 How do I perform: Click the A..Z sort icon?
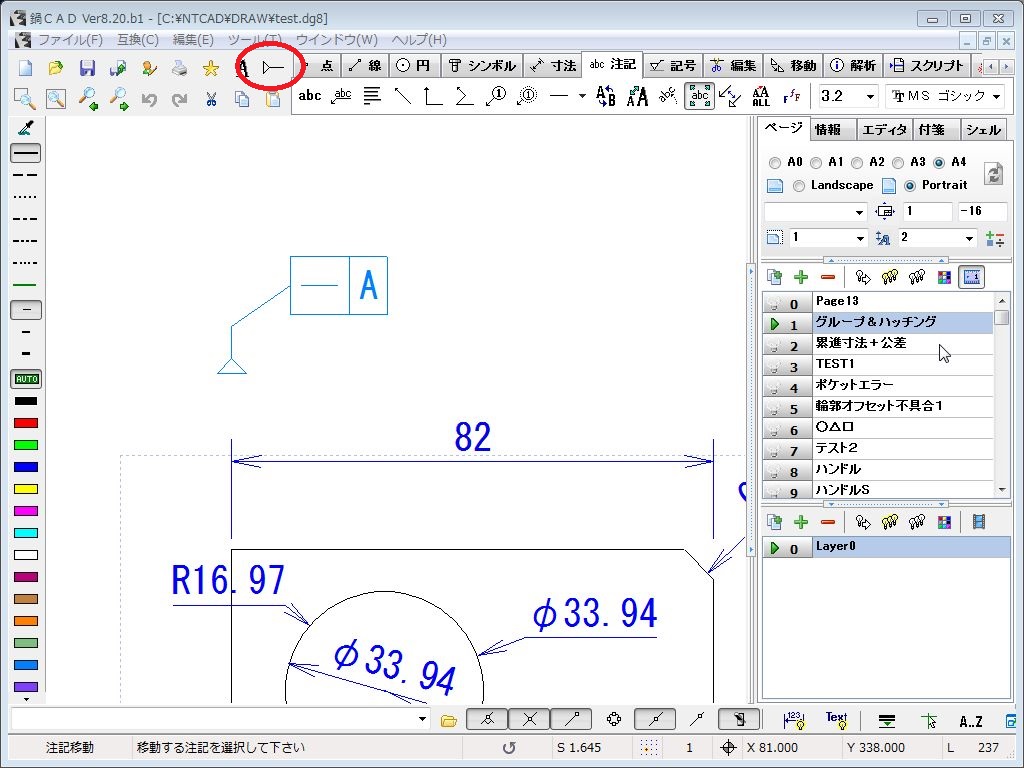click(970, 721)
